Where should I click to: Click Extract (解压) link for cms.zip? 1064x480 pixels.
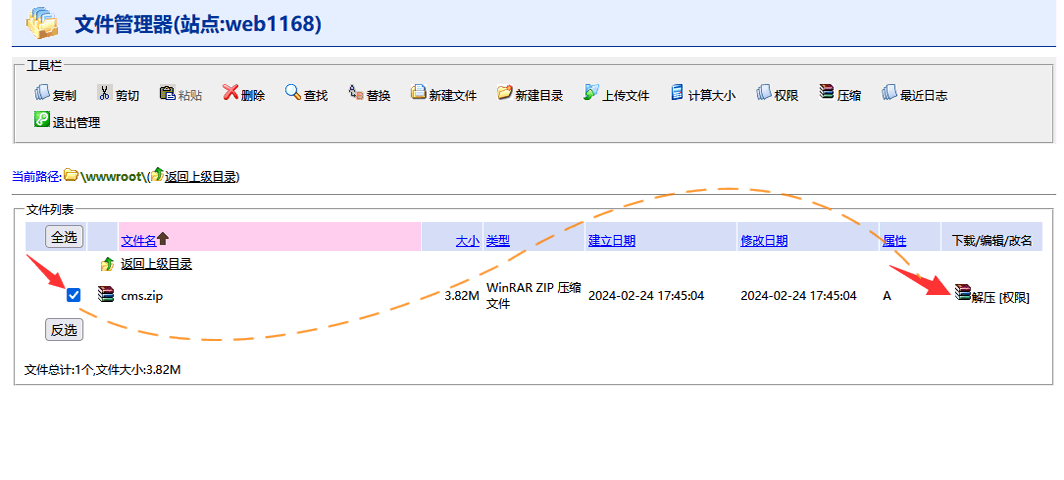point(982,297)
